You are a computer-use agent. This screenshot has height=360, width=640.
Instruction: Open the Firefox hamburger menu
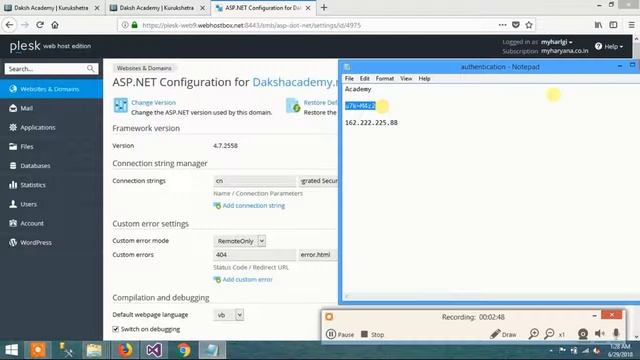coord(631,25)
